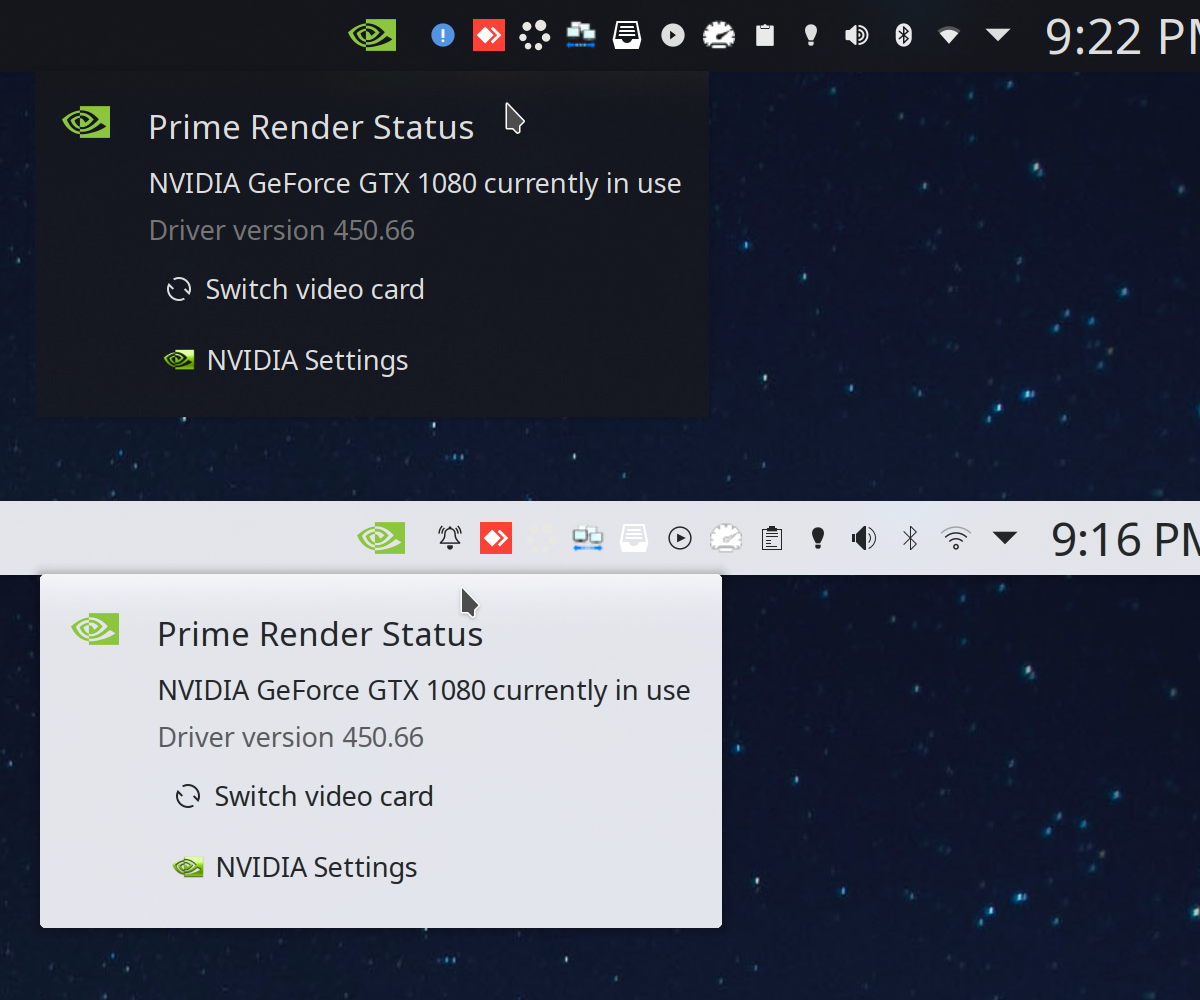Image resolution: width=1200 pixels, height=1000 pixels.
Task: Click the lightbulb brightness icon in light panel
Action: click(818, 539)
